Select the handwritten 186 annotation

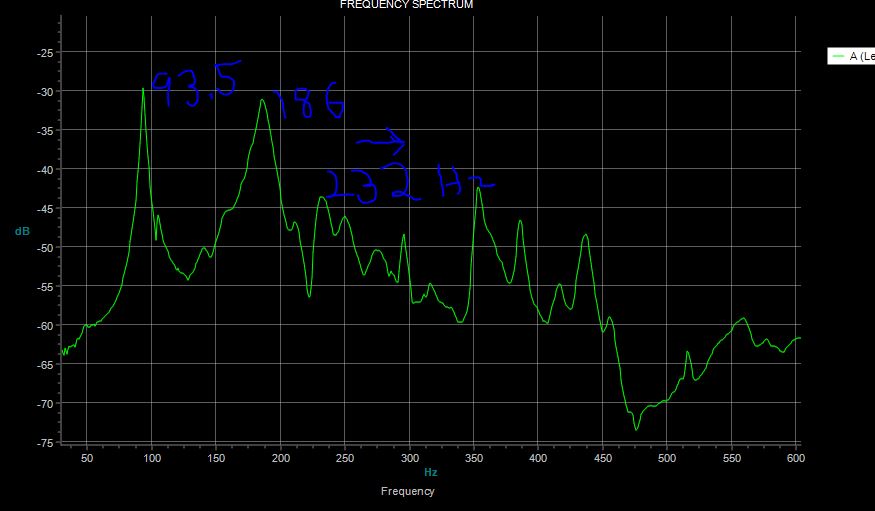(x=308, y=105)
